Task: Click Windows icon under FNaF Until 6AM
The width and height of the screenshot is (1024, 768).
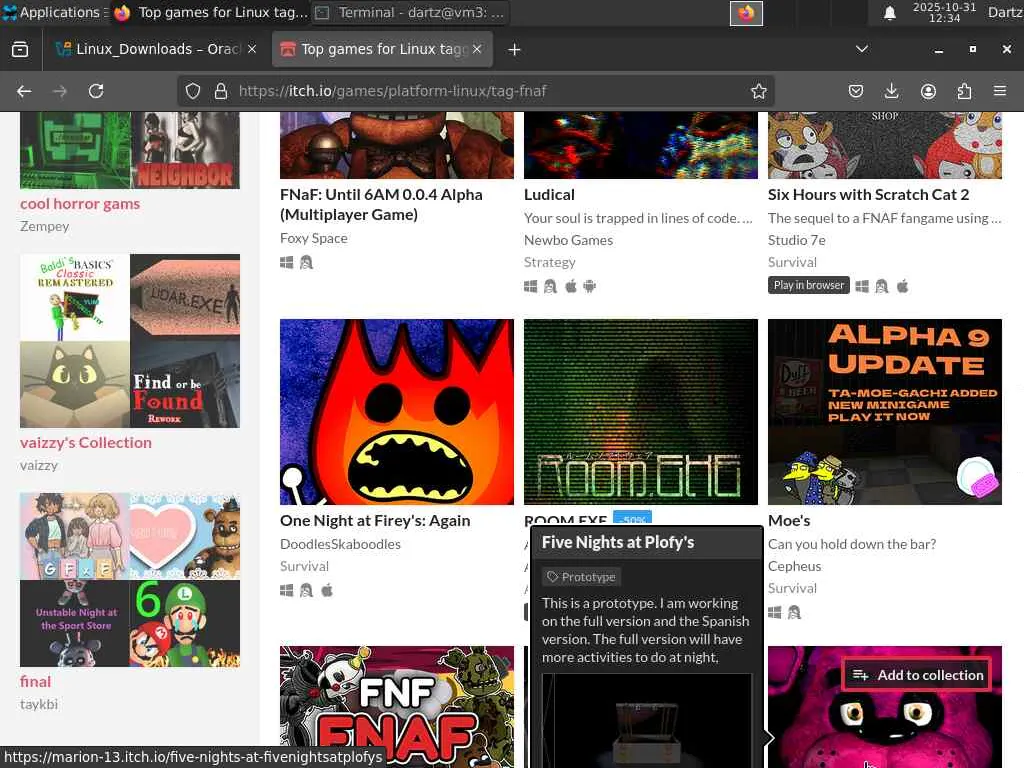Action: click(287, 263)
